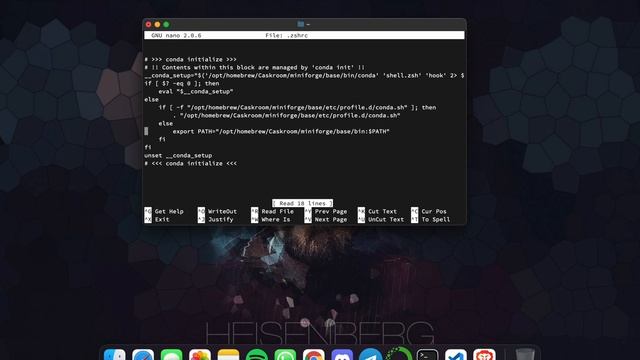Click the 'Next Page' nano shortcut label
This screenshot has width=640, height=360.
(331, 220)
